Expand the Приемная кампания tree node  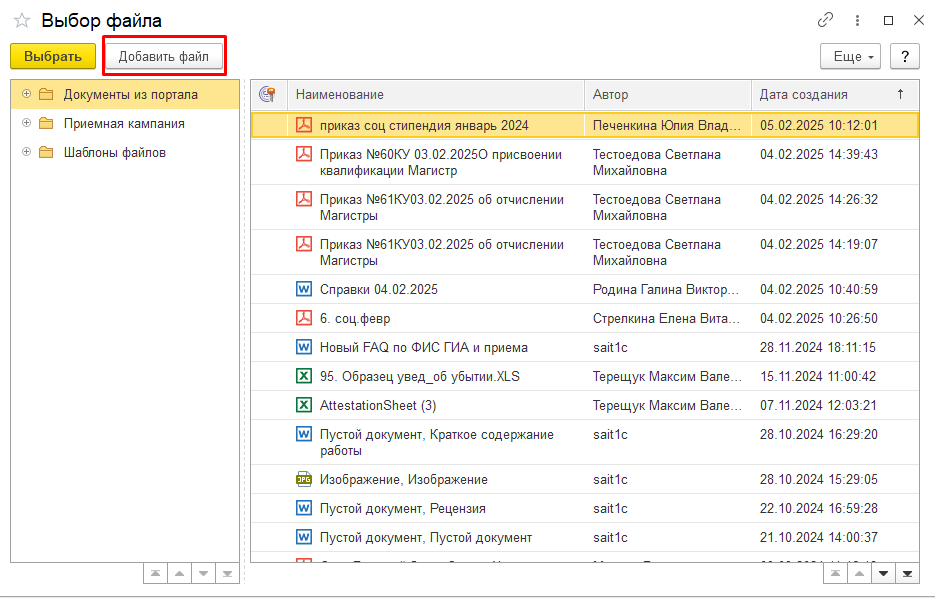click(x=26, y=124)
